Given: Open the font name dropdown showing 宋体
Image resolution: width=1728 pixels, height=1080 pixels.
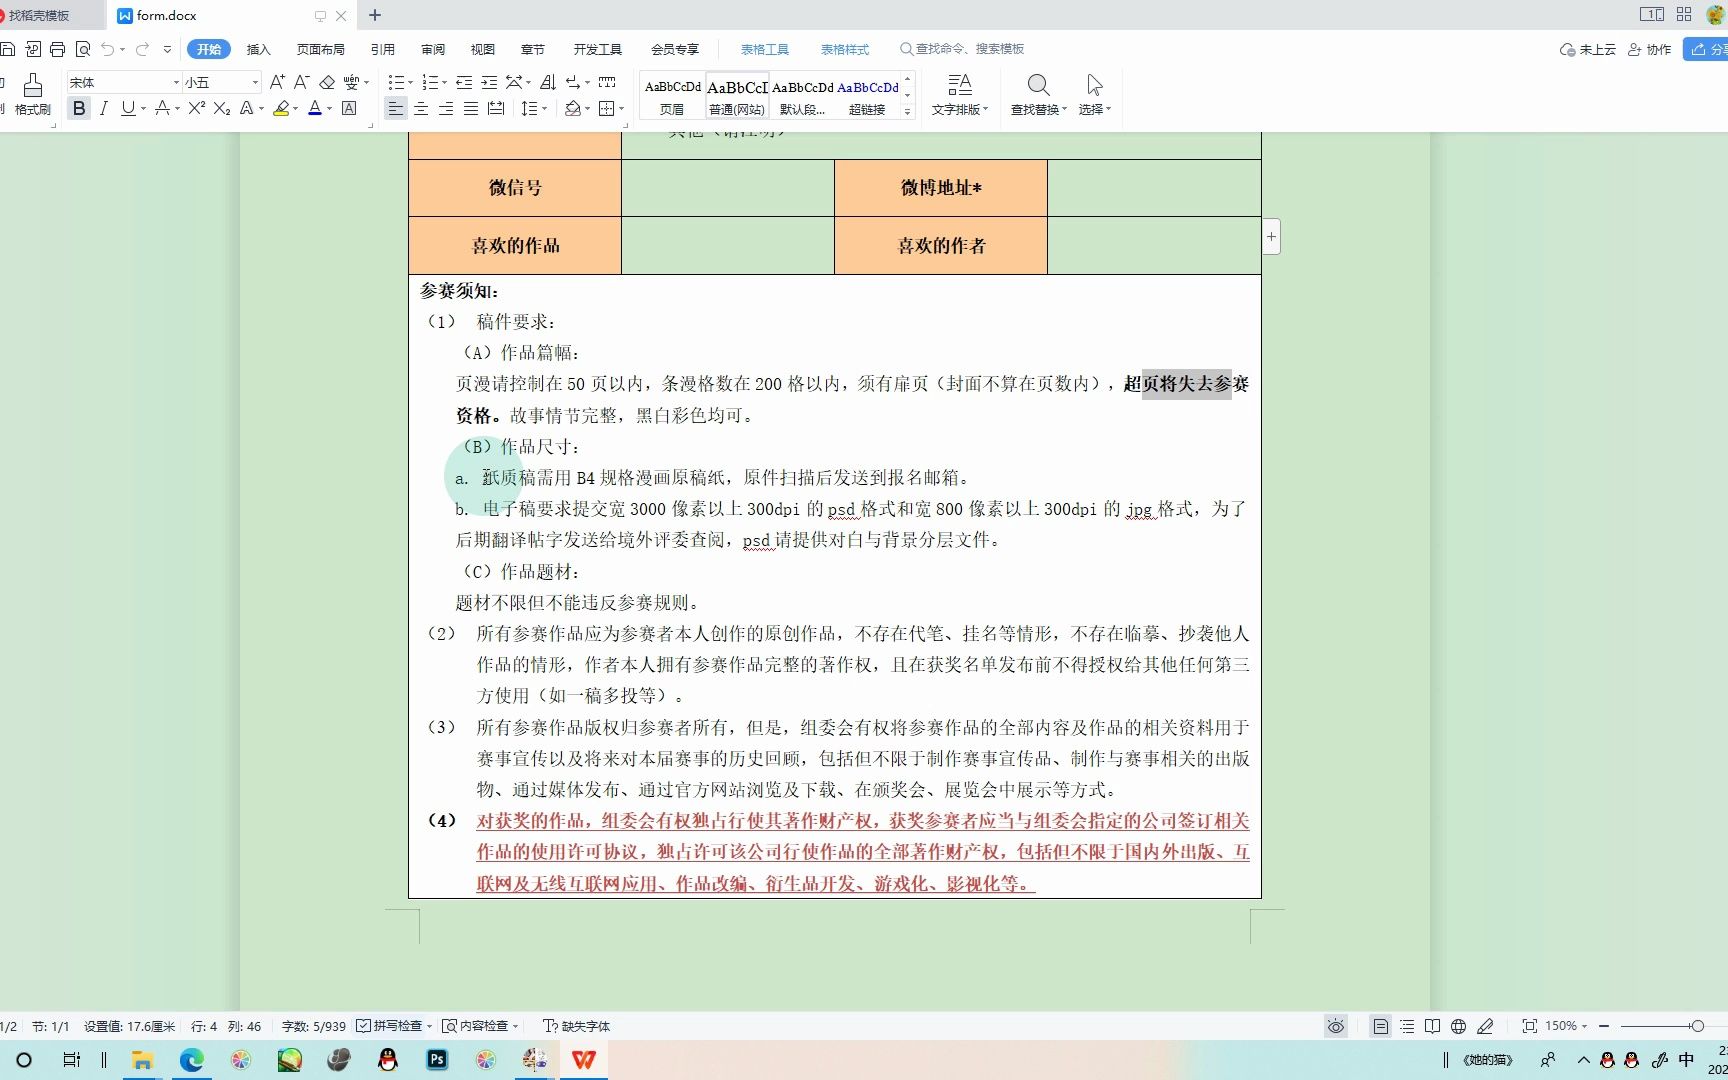Looking at the screenshot, I should click(176, 82).
